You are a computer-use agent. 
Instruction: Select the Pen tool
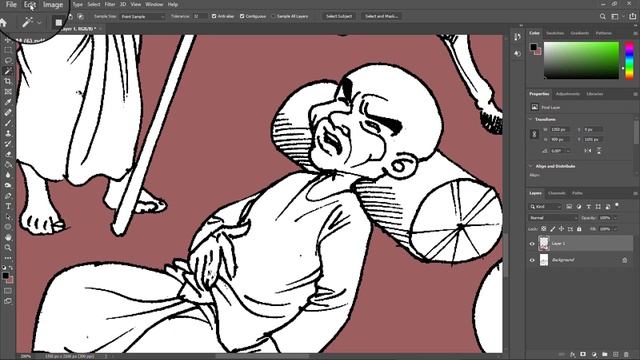pyautogui.click(x=8, y=196)
